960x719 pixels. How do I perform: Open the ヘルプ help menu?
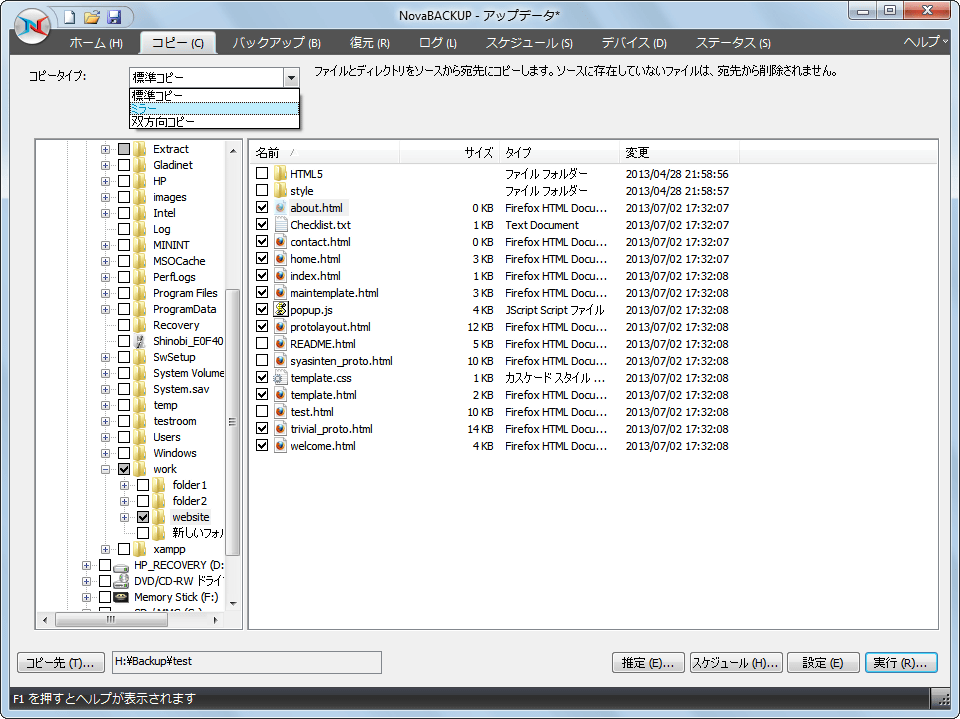pyautogui.click(x=924, y=42)
